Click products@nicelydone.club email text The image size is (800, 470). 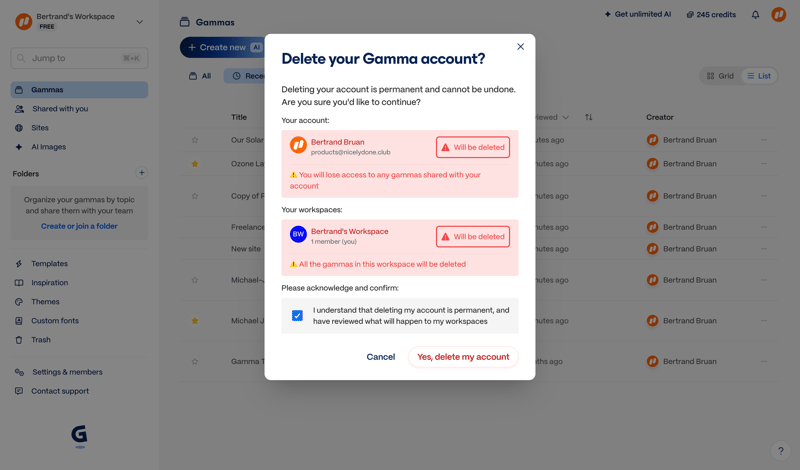click(x=351, y=152)
